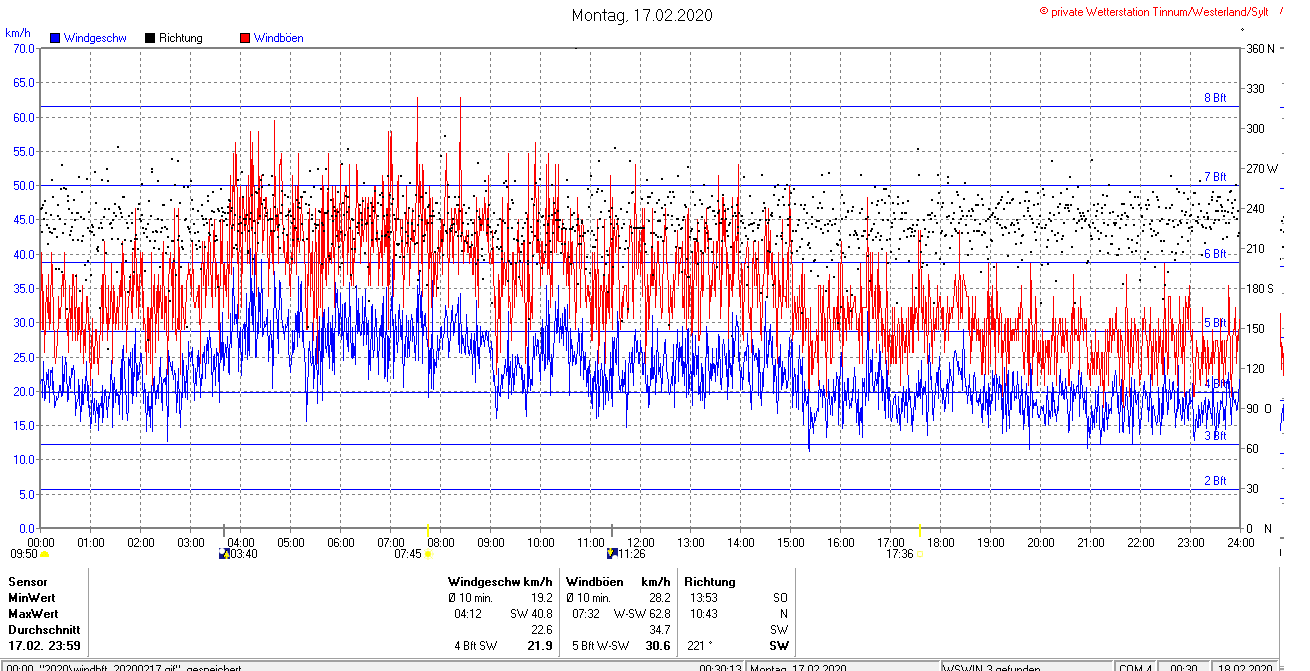Click the chart title Montag, 17.02.2020
Image resolution: width=1310 pixels, height=671 pixels.
click(x=642, y=15)
